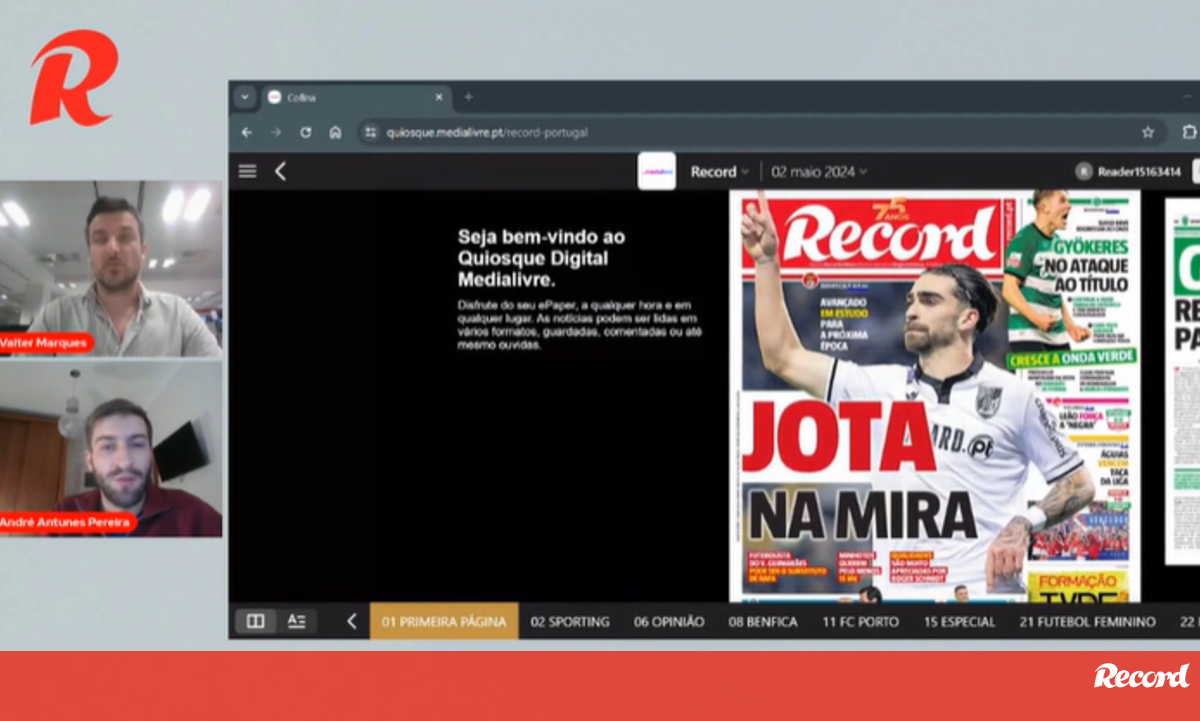1200x721 pixels.
Task: Click the address bar URL quiosque.medialivre.pt
Action: [x=487, y=132]
